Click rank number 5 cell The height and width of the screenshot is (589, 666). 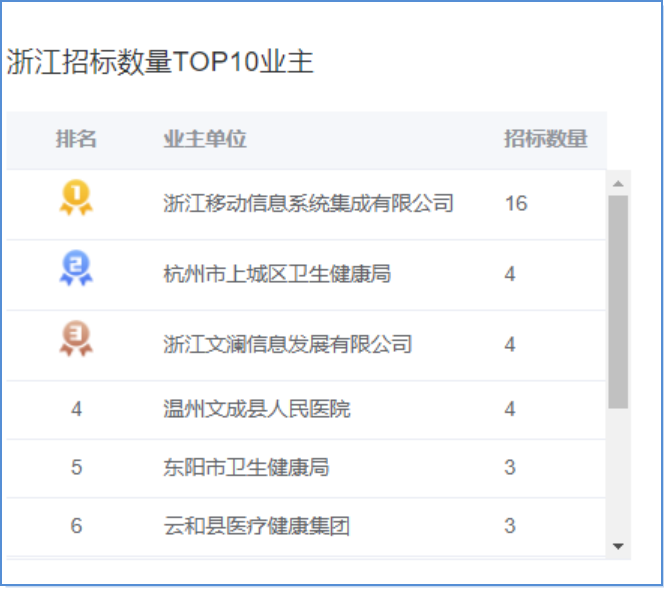coord(76,468)
